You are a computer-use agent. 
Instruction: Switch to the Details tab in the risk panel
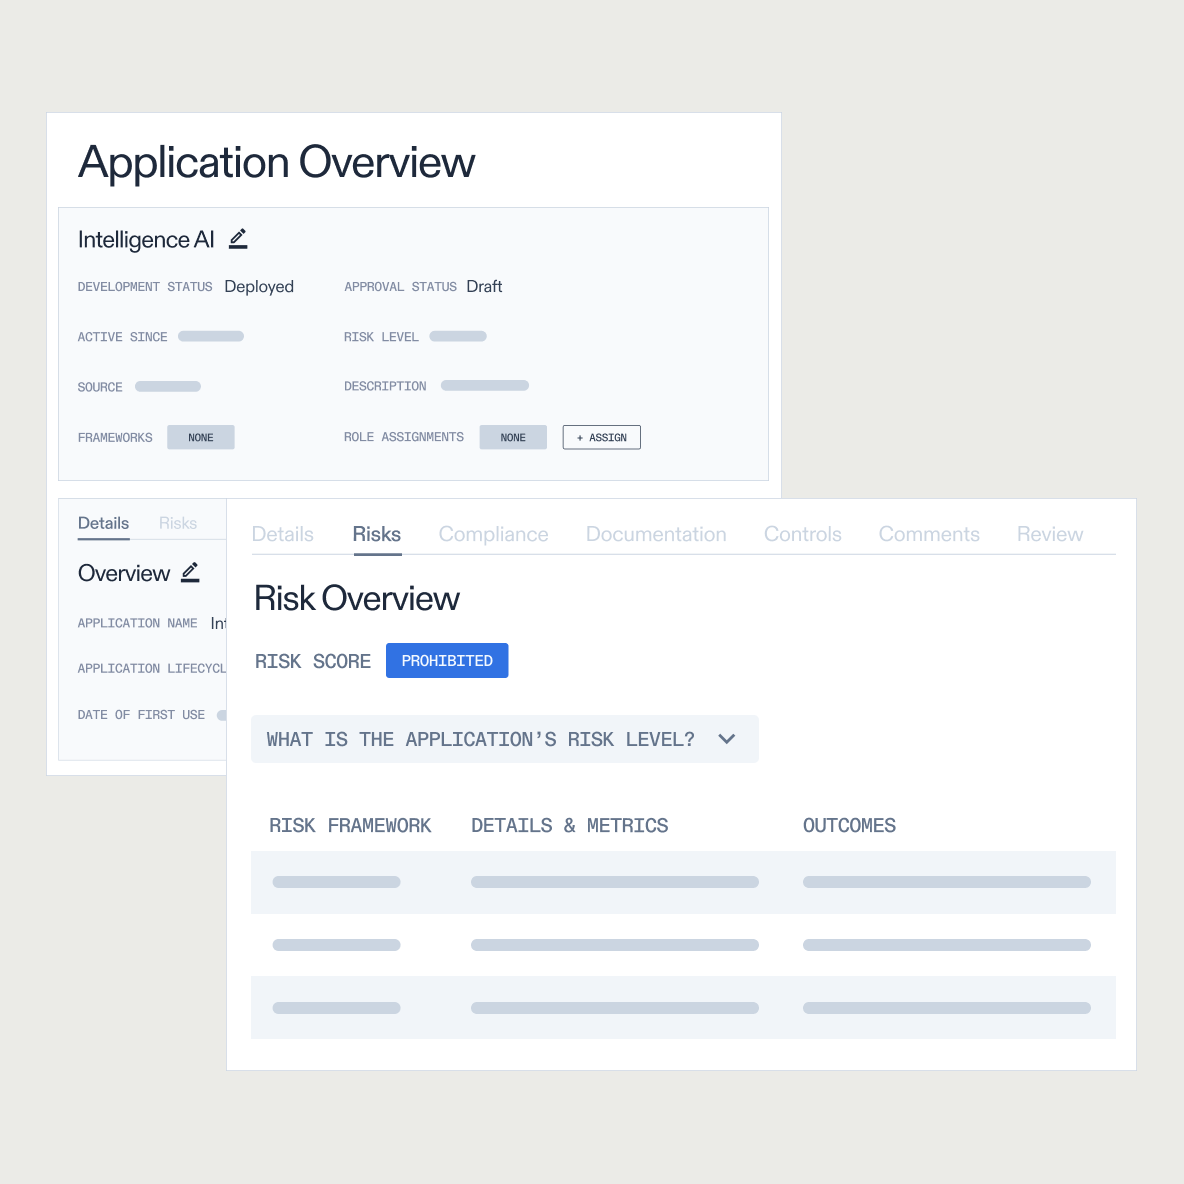[x=282, y=534]
